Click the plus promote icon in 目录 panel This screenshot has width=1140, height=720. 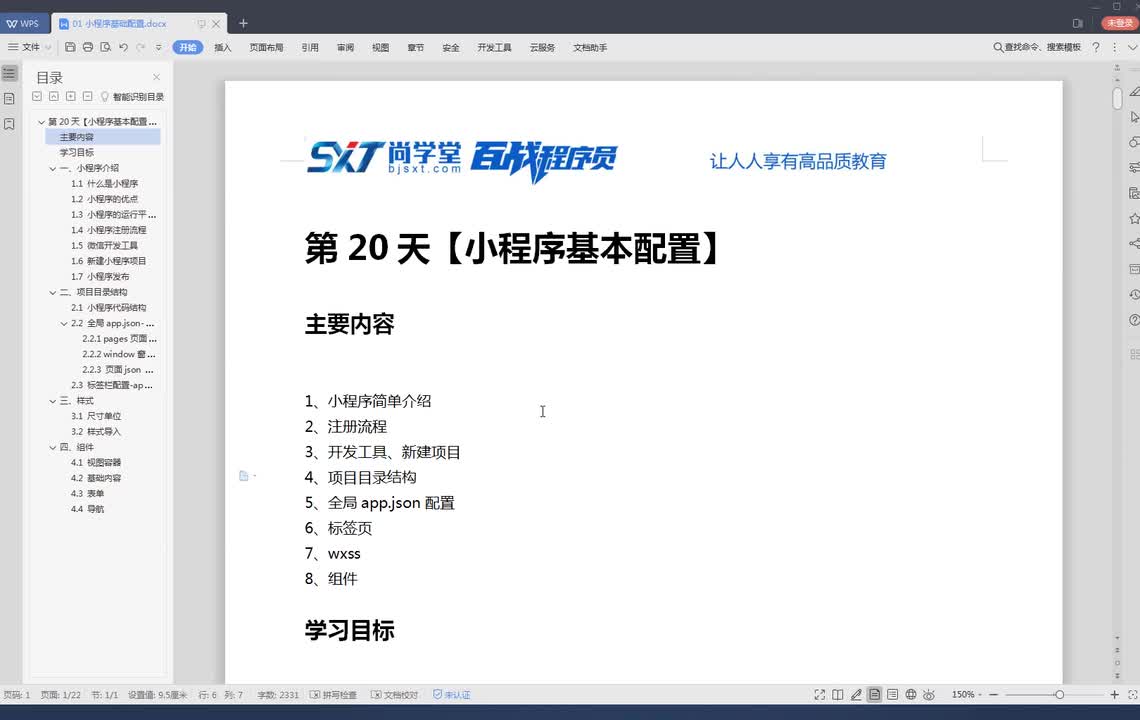[71, 96]
